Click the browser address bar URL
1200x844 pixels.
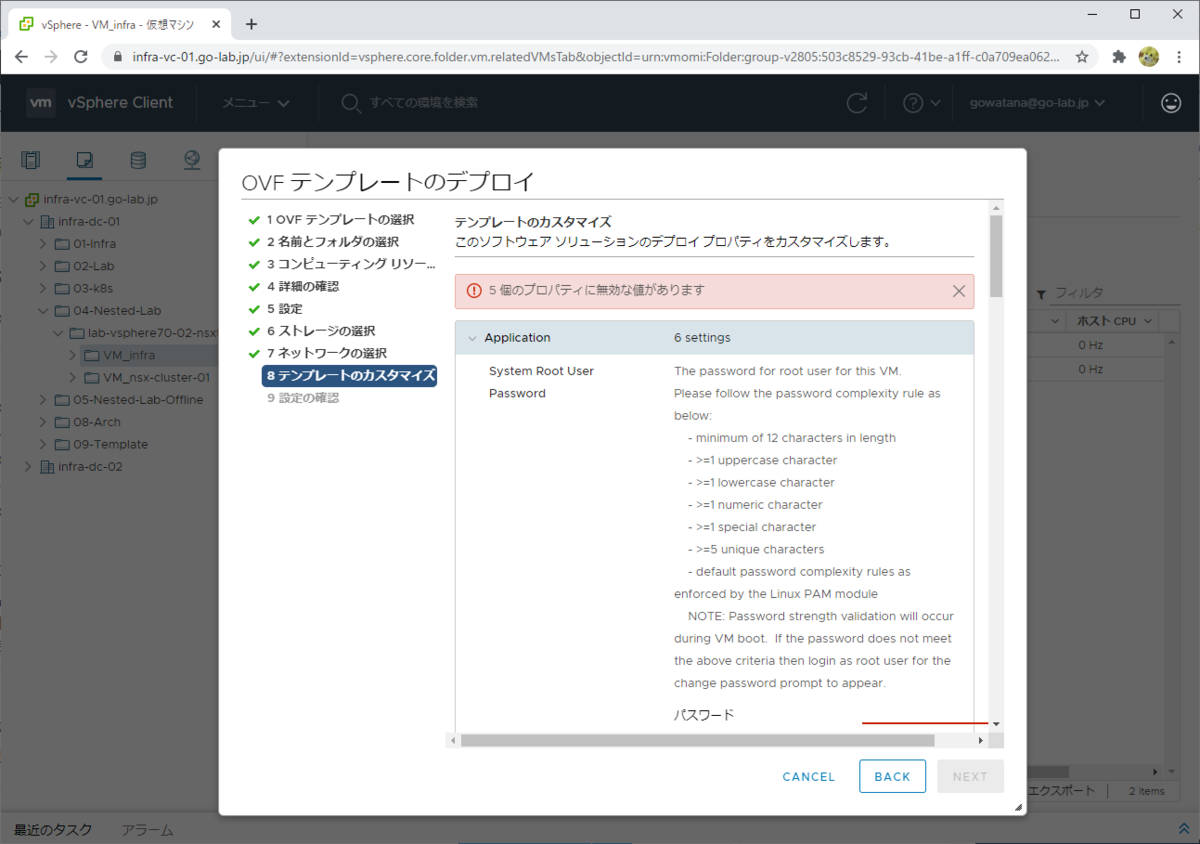(x=596, y=57)
